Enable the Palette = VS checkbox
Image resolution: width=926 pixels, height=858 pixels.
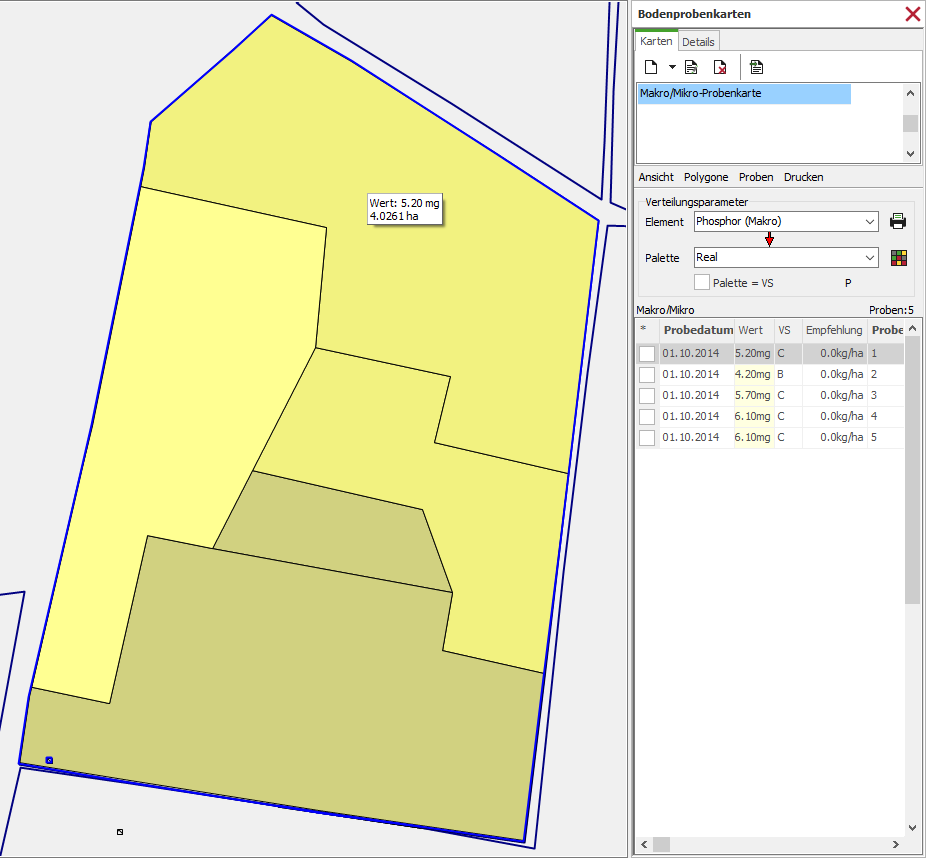click(x=702, y=283)
